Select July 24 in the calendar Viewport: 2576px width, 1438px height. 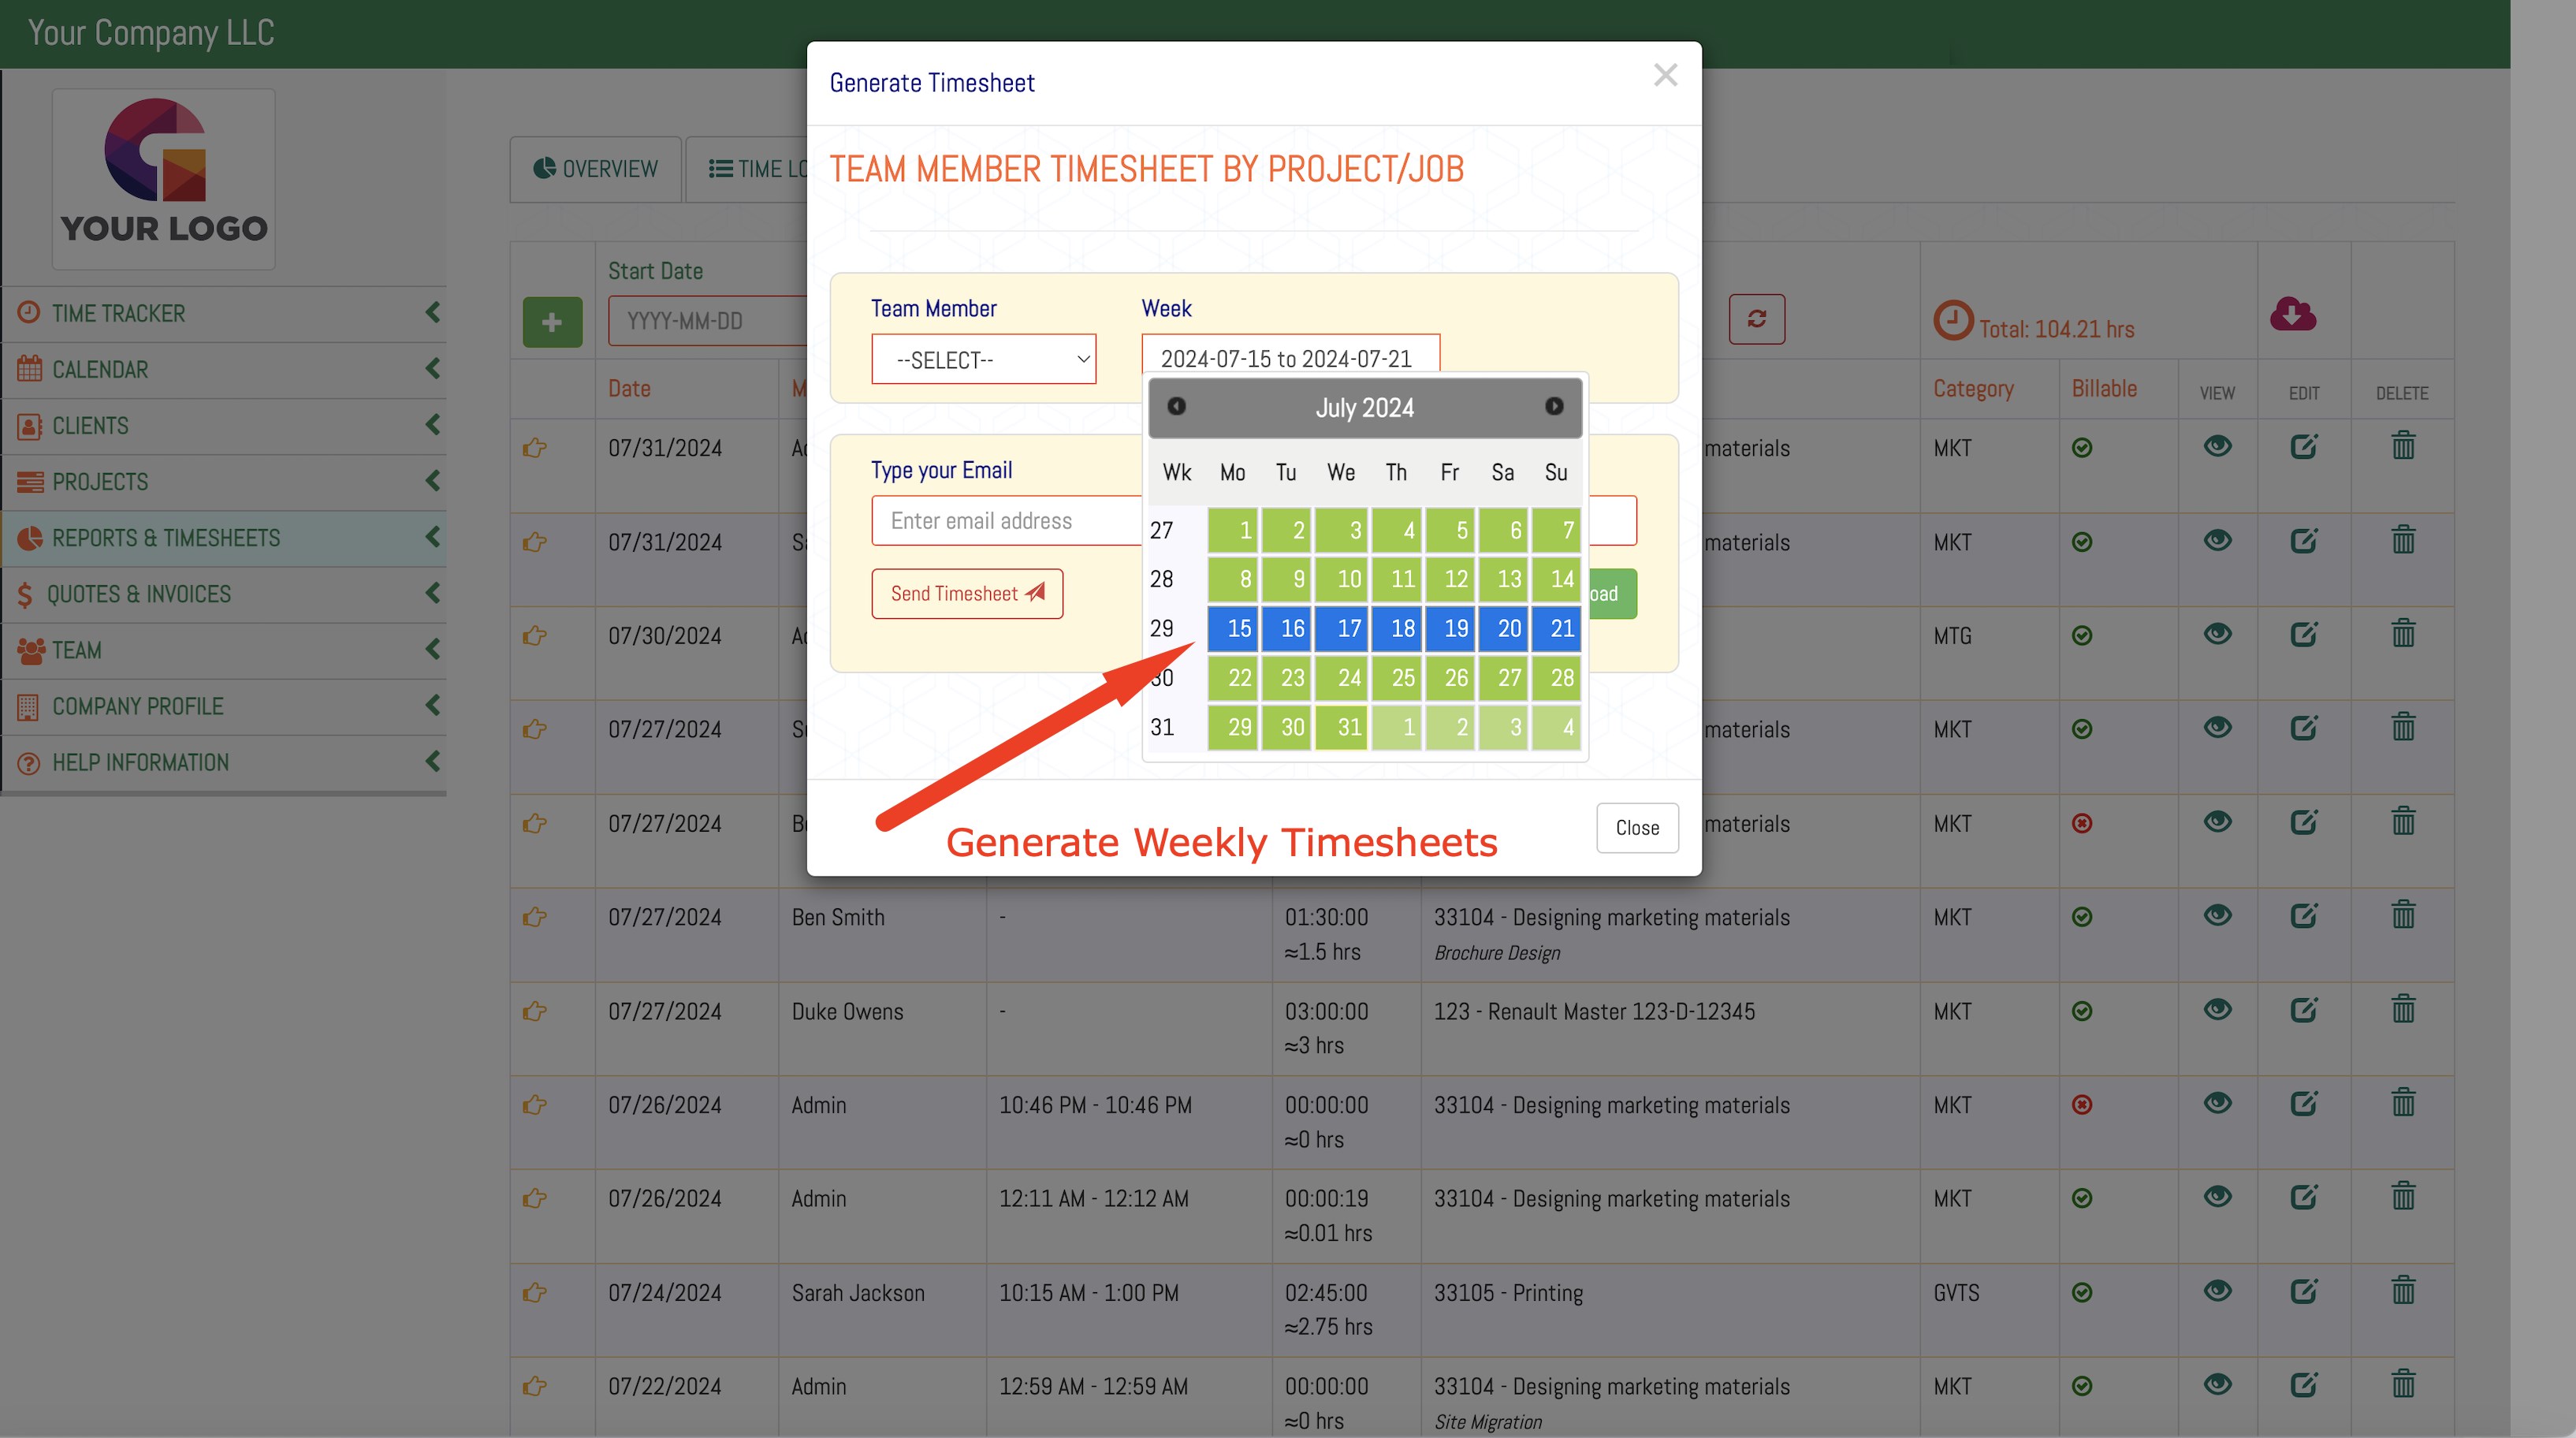click(1342, 678)
